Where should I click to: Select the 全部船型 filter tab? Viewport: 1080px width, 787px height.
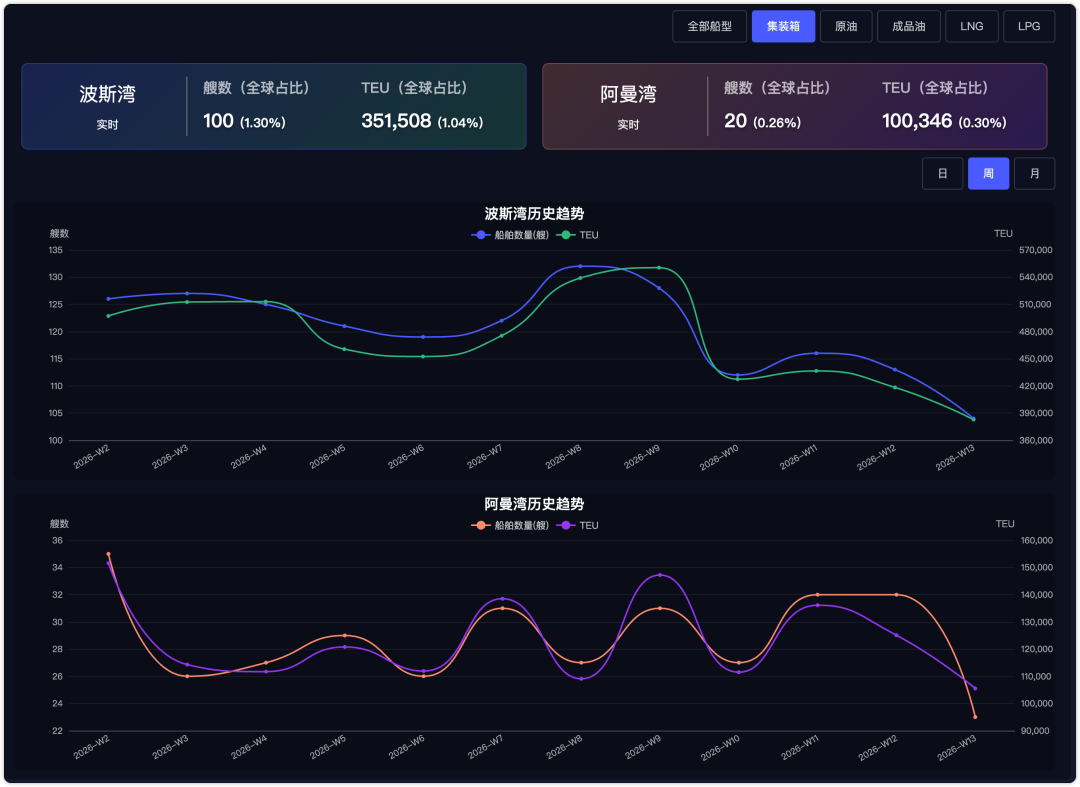point(710,26)
